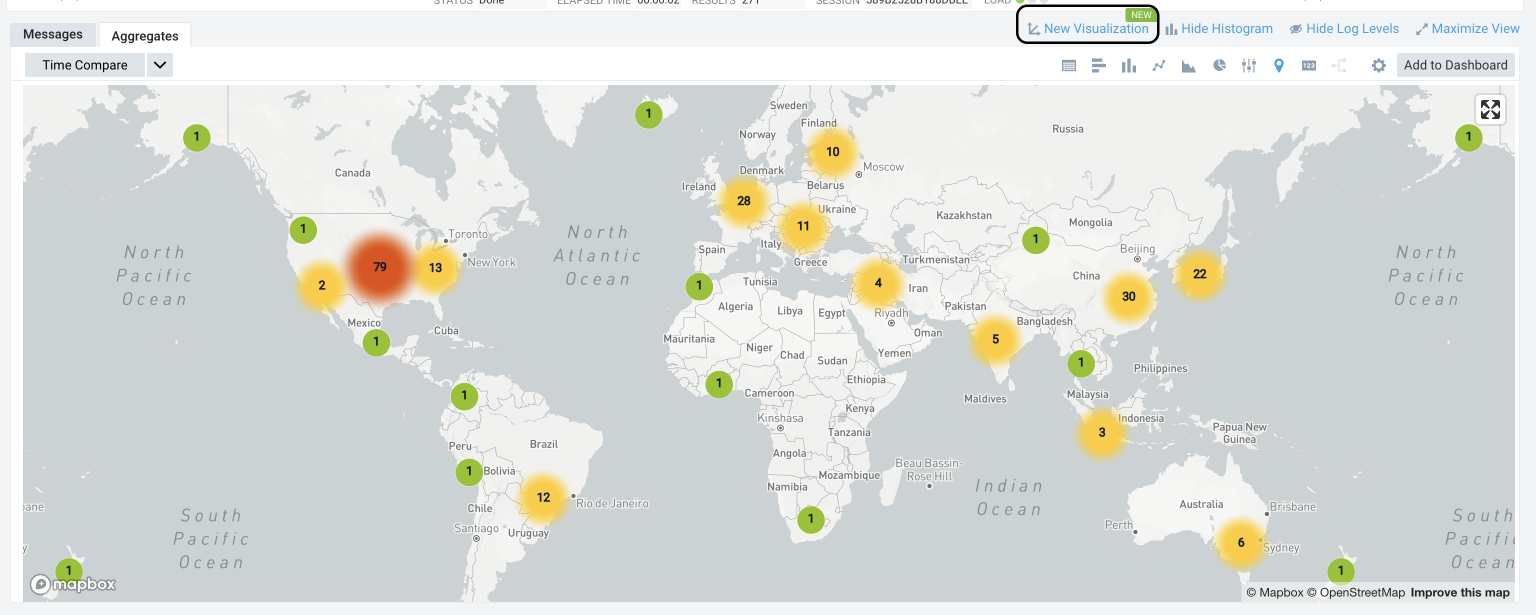This screenshot has width=1536, height=615.
Task: Toggle Hide Log Levels
Action: pos(1344,29)
